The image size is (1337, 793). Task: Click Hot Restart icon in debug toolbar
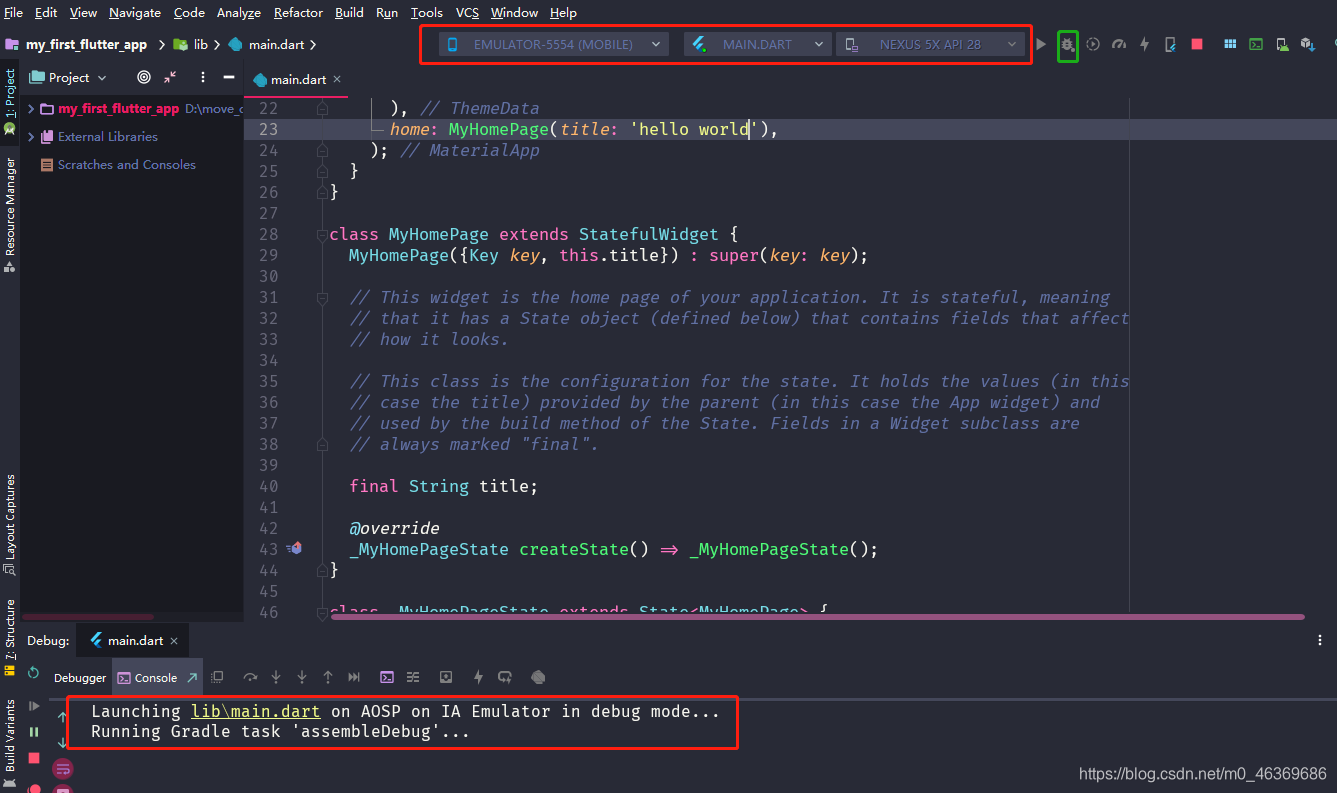[505, 677]
